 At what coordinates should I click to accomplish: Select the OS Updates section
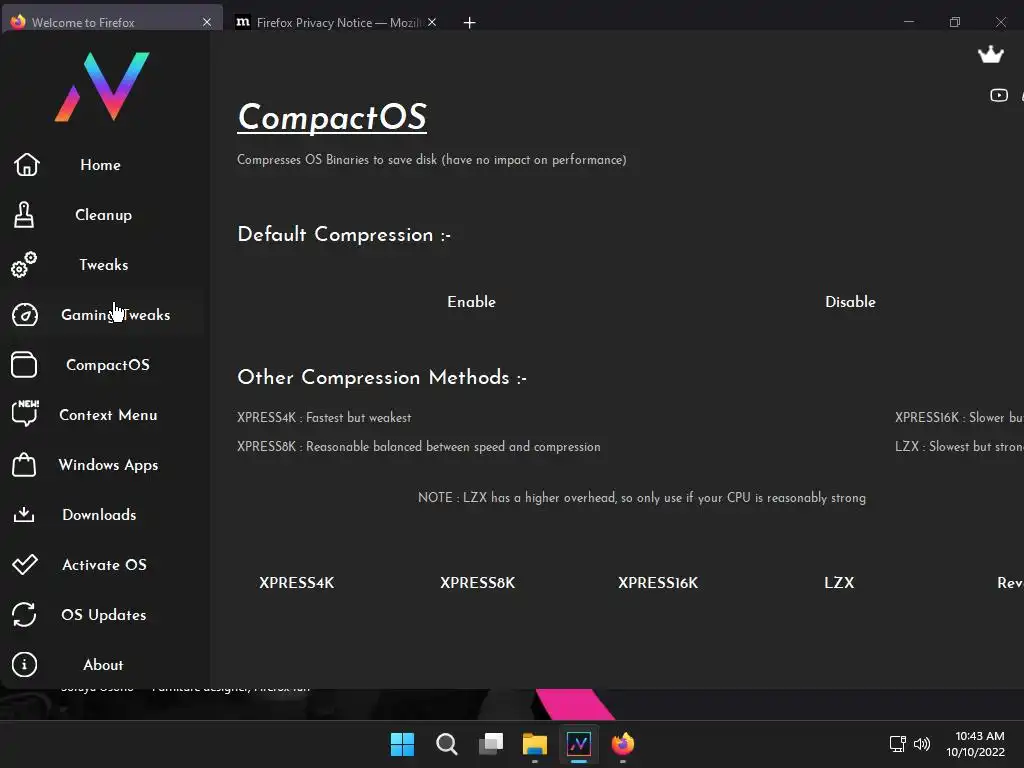click(x=103, y=615)
